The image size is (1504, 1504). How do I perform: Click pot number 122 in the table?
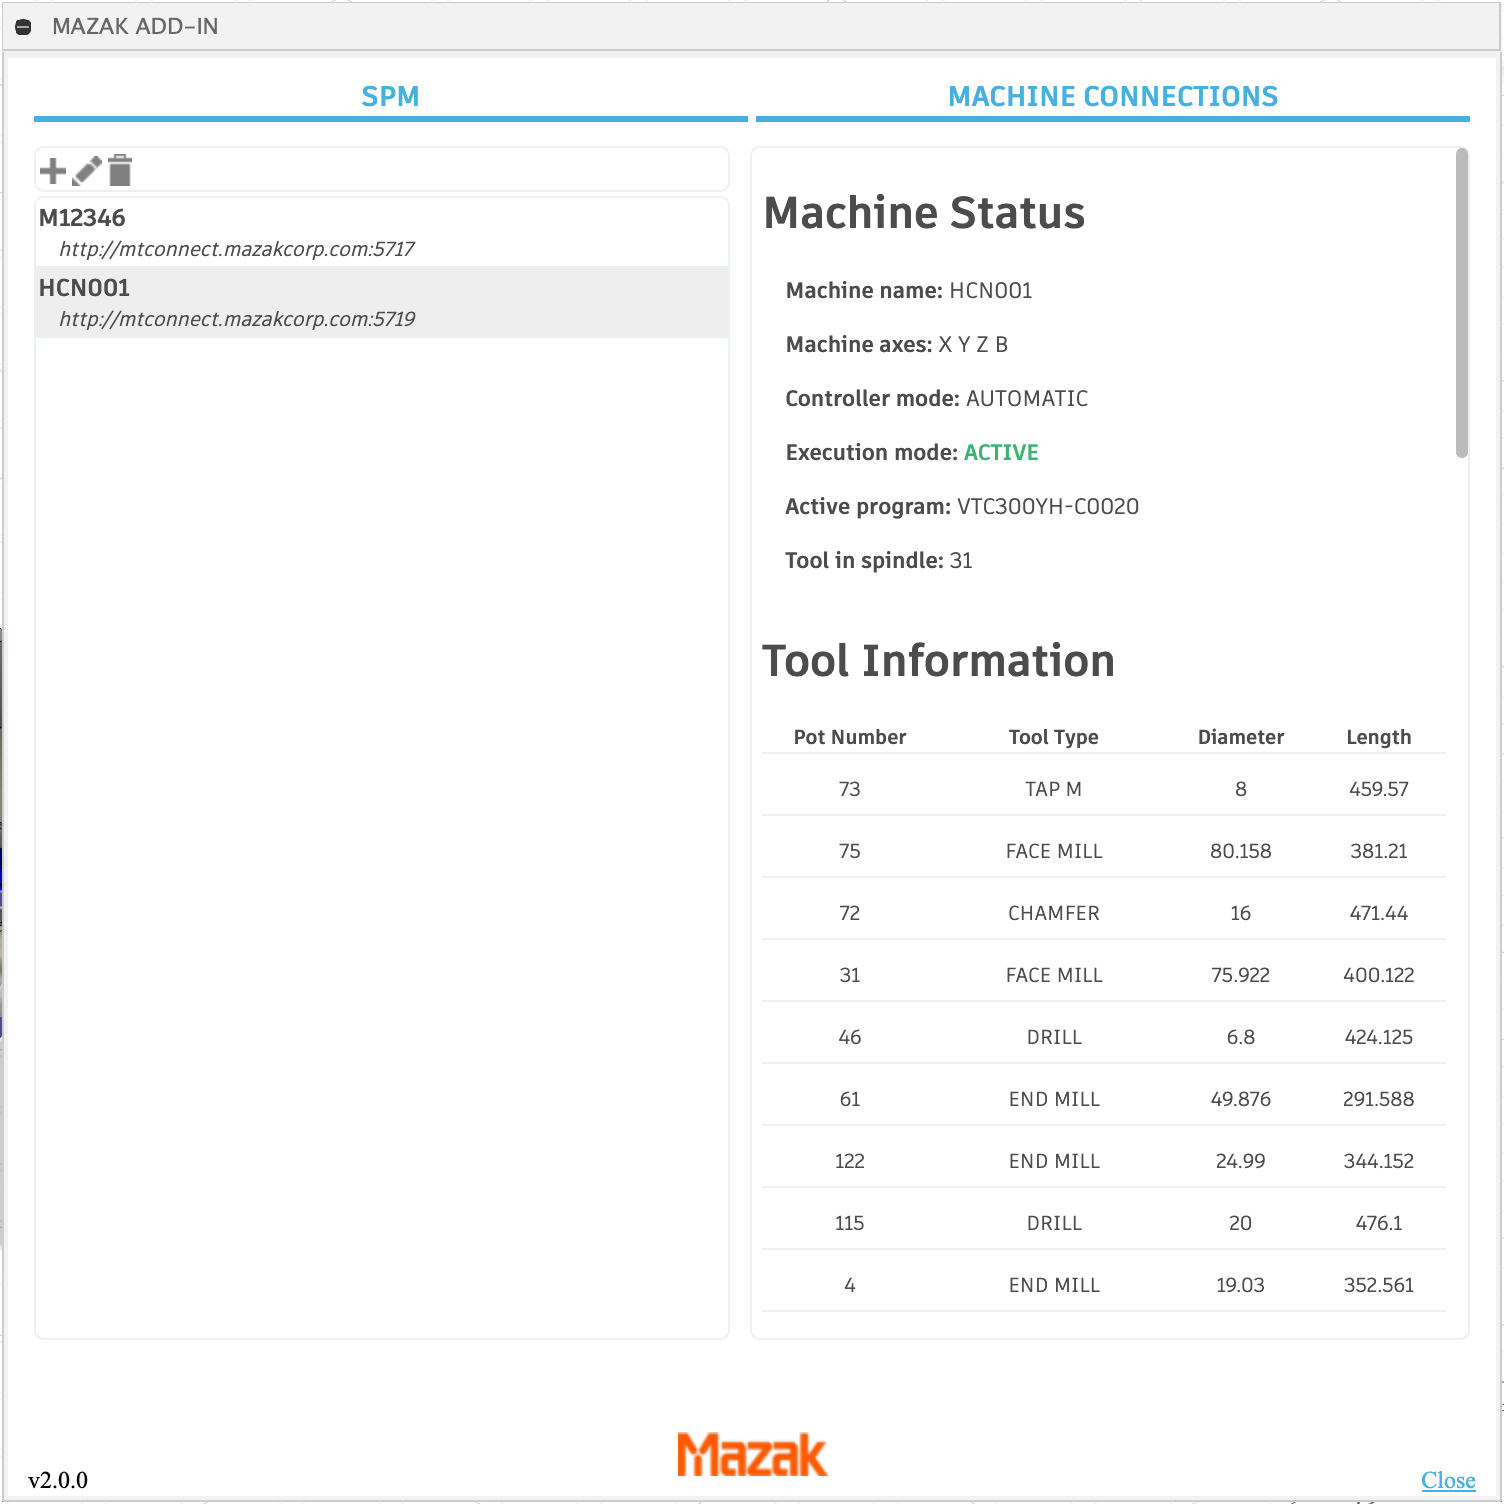[x=850, y=1161]
